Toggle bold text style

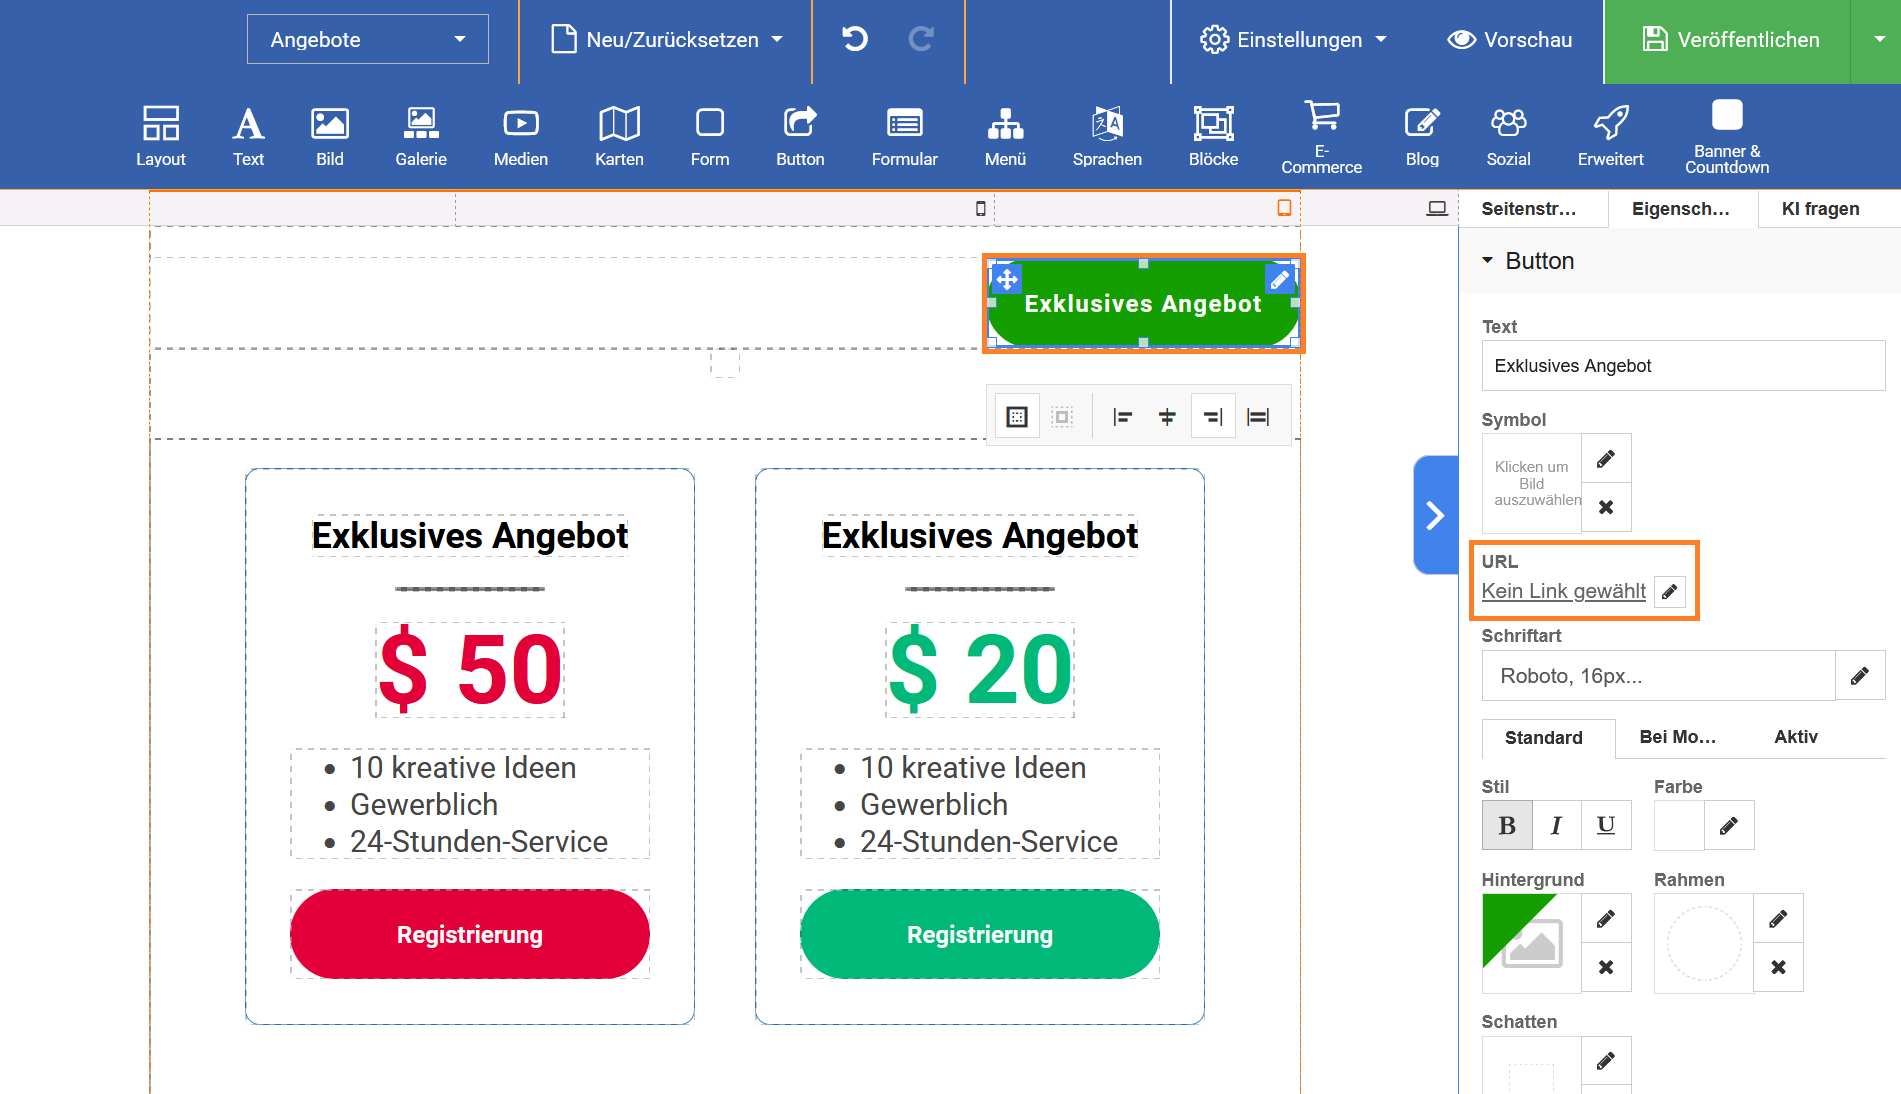coord(1507,825)
